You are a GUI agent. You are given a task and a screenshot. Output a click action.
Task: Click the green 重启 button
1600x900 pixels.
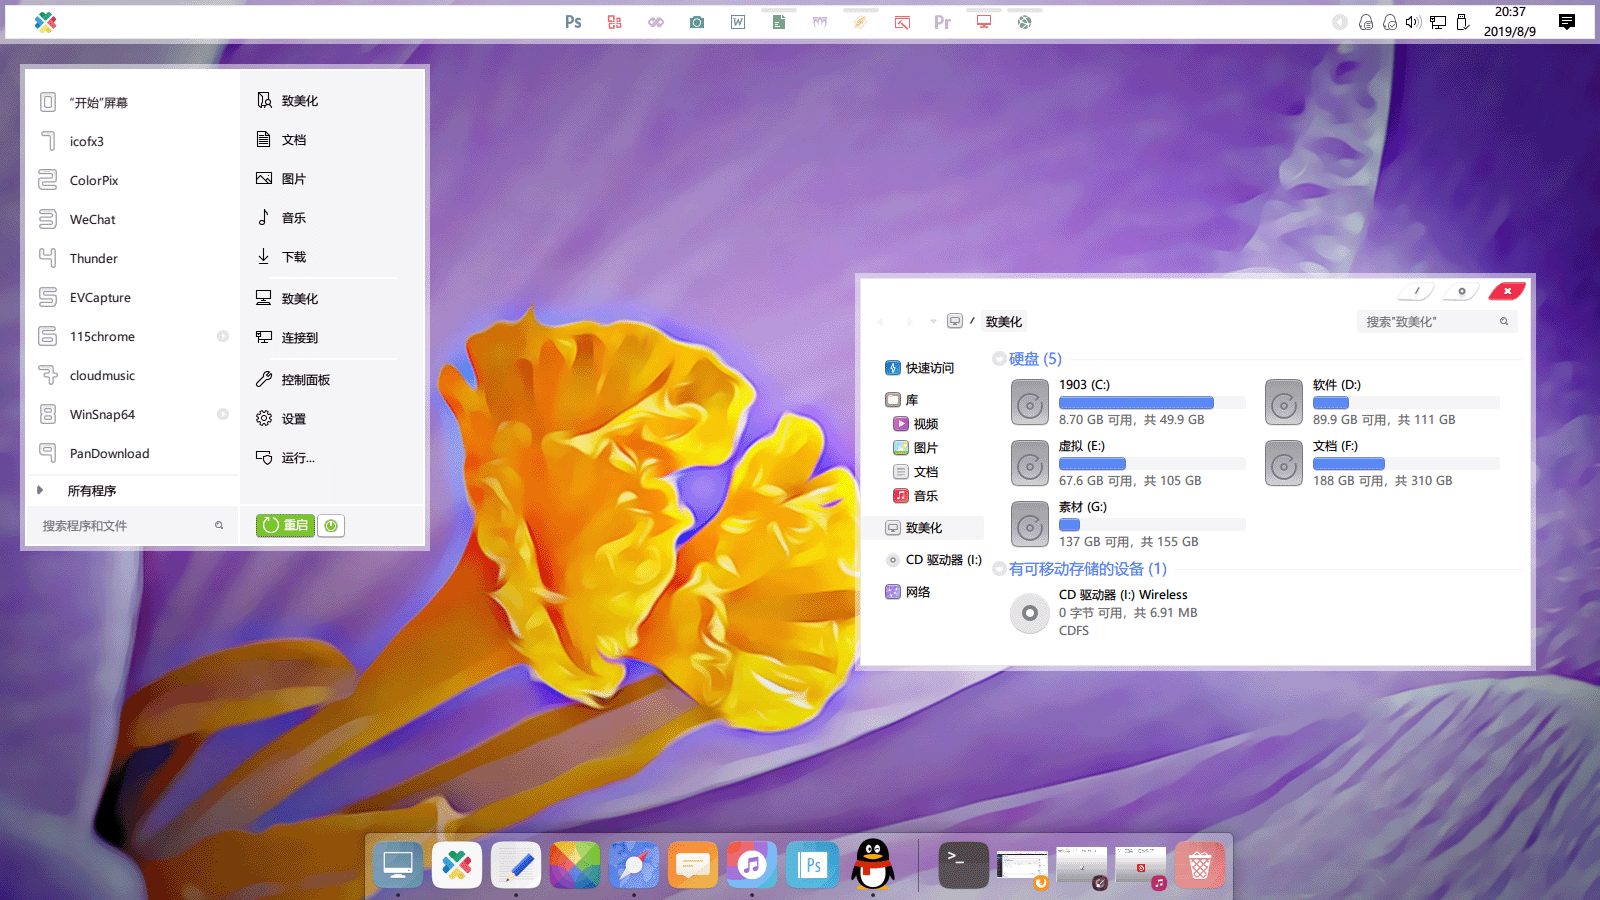tap(285, 526)
